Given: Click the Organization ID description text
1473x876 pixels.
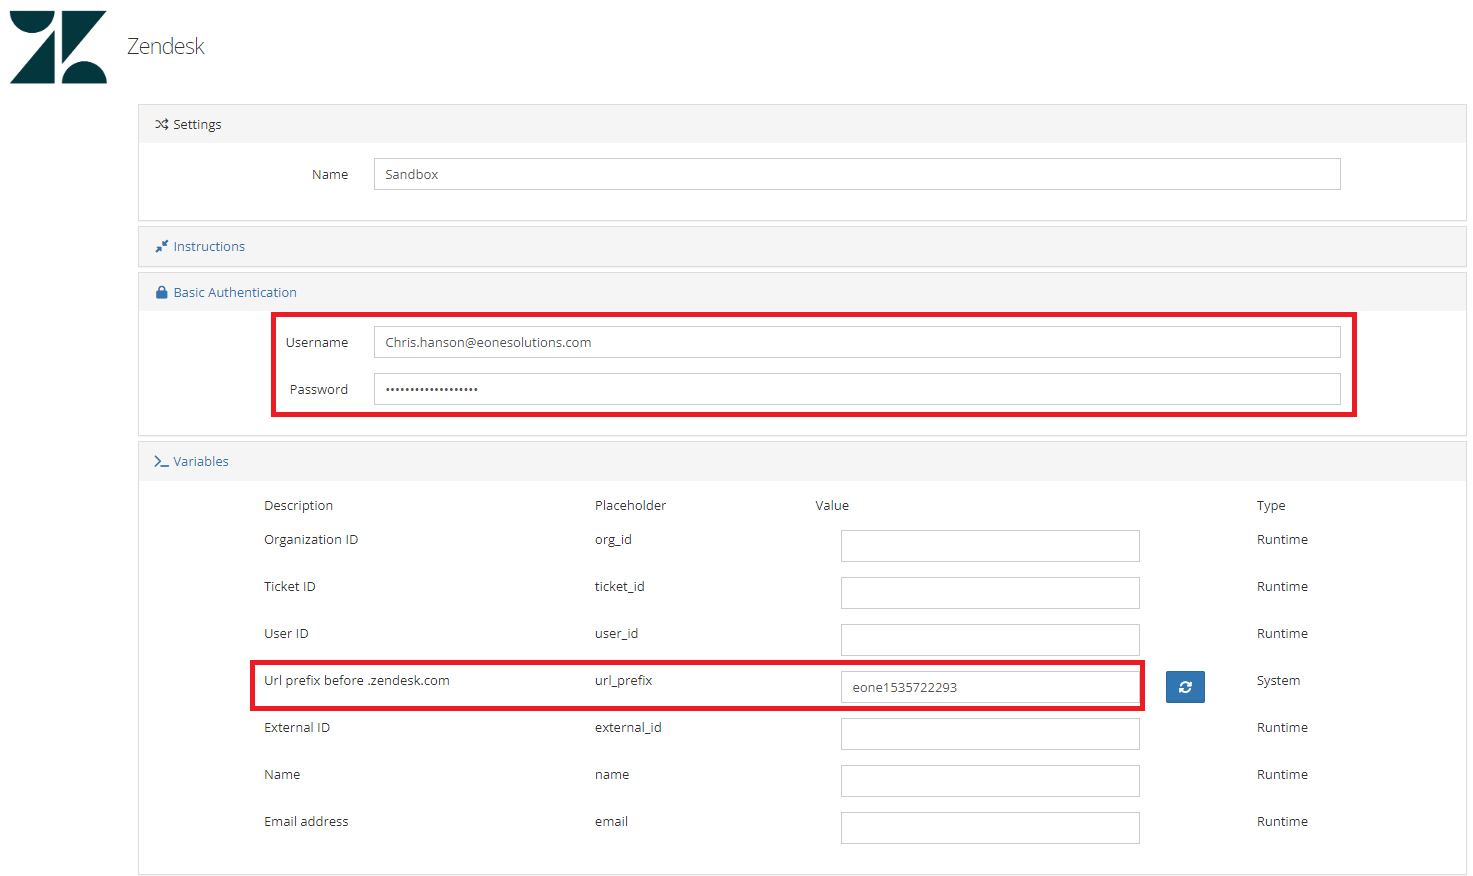Looking at the screenshot, I should click(311, 540).
